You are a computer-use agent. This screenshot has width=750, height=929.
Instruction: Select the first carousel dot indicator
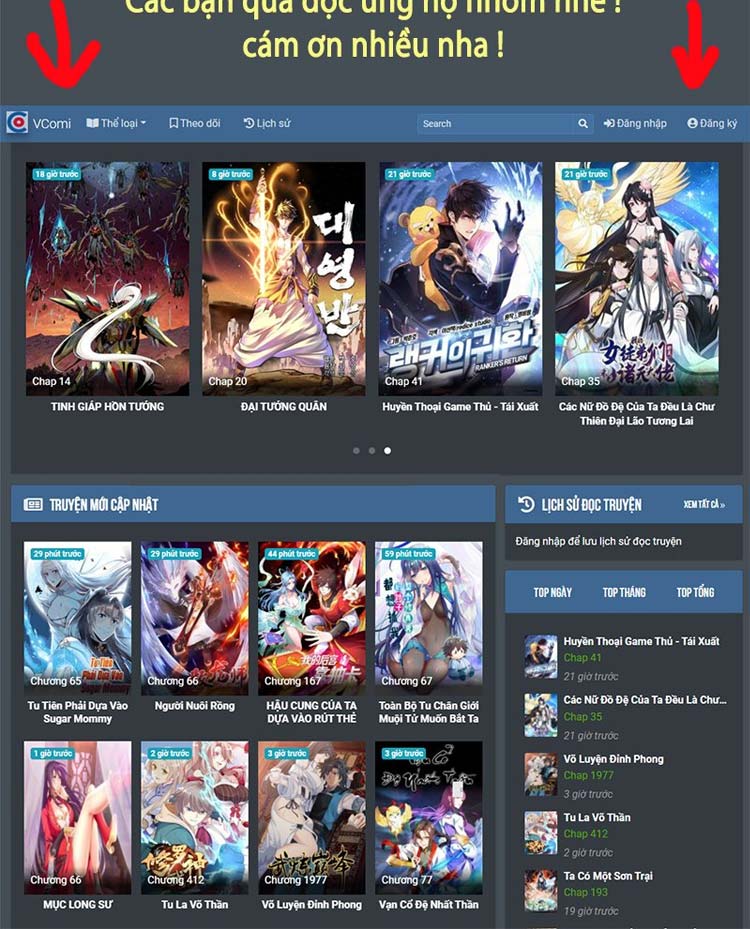(x=356, y=451)
